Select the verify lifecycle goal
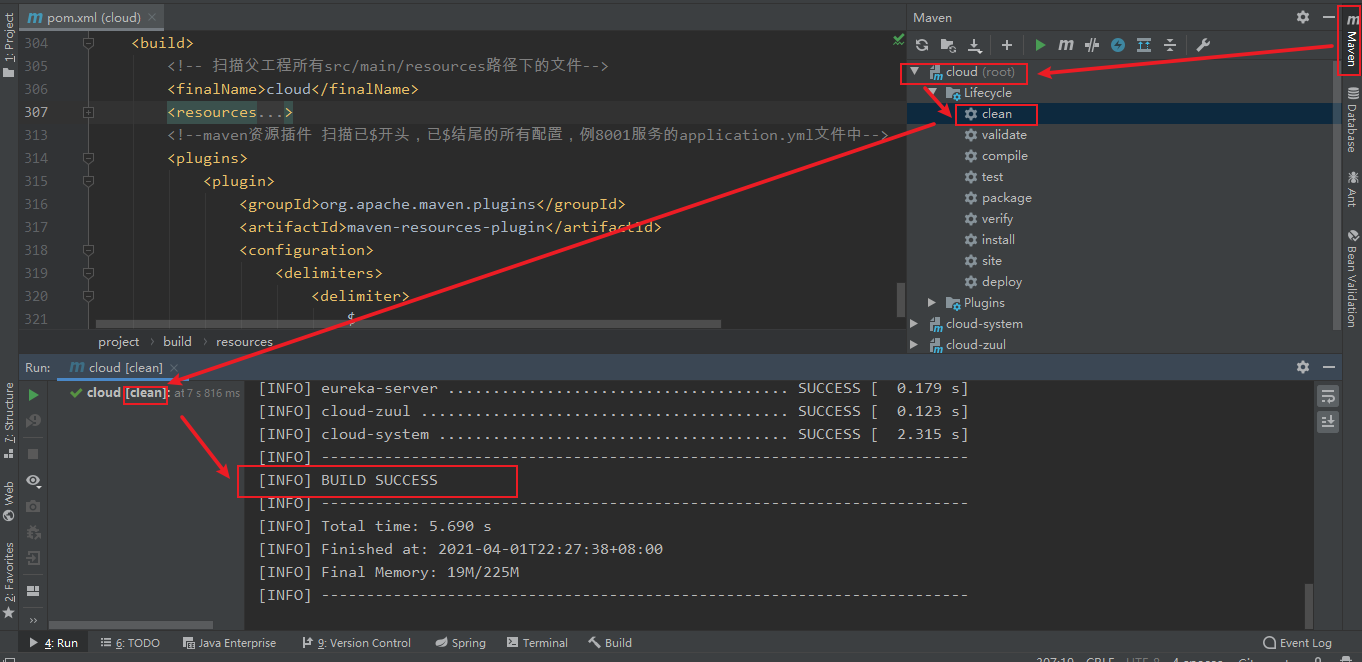This screenshot has height=662, width=1362. [989, 219]
